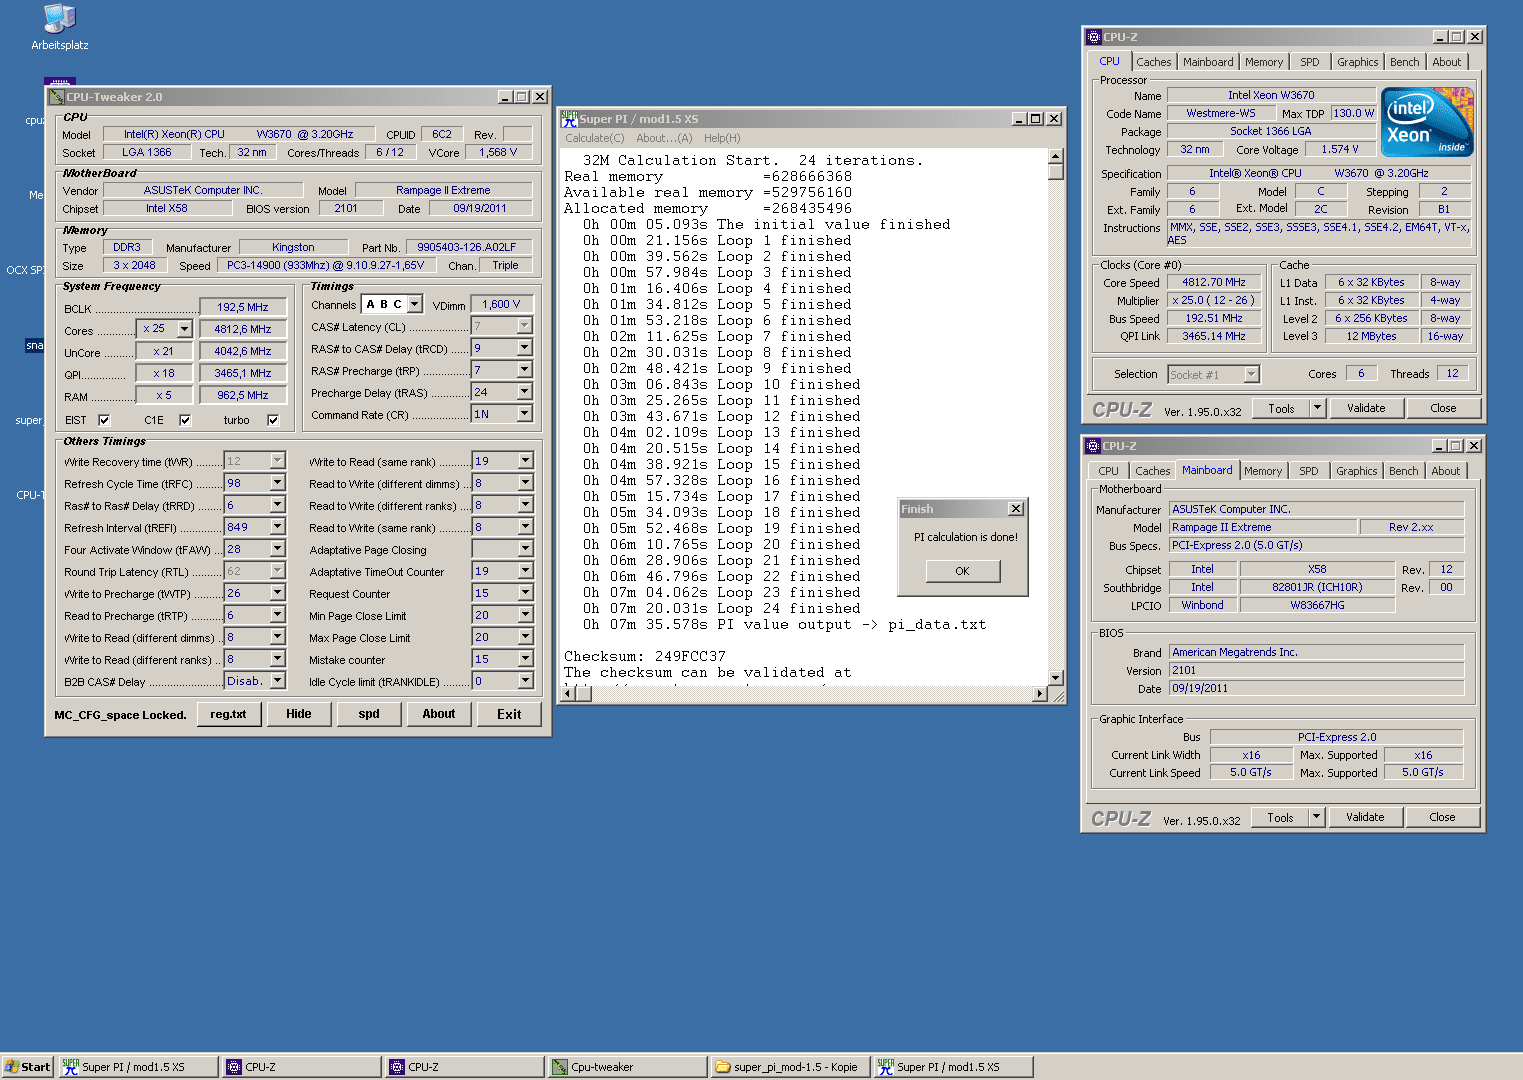Open the Socket #1 selection dropdown
This screenshot has height=1080, width=1523.
click(1251, 374)
